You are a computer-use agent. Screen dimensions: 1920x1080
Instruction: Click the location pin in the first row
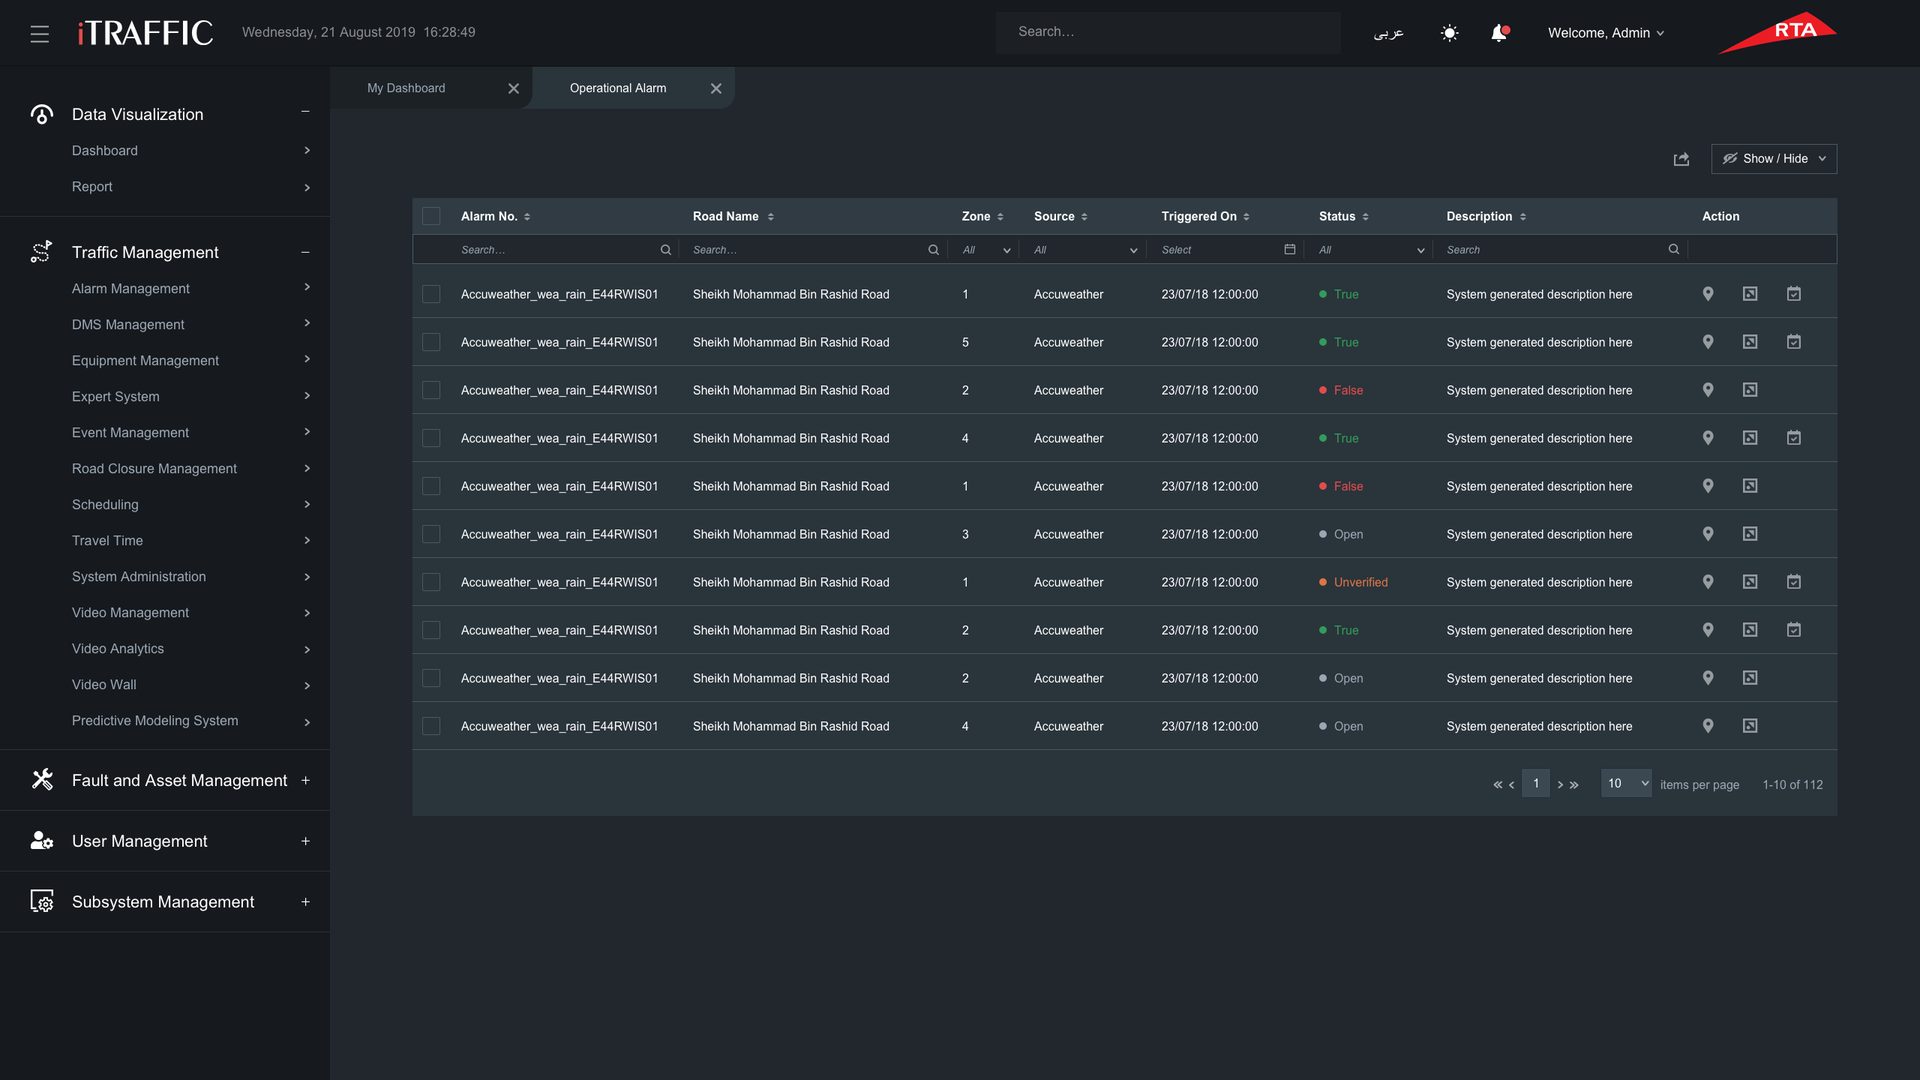[1708, 294]
